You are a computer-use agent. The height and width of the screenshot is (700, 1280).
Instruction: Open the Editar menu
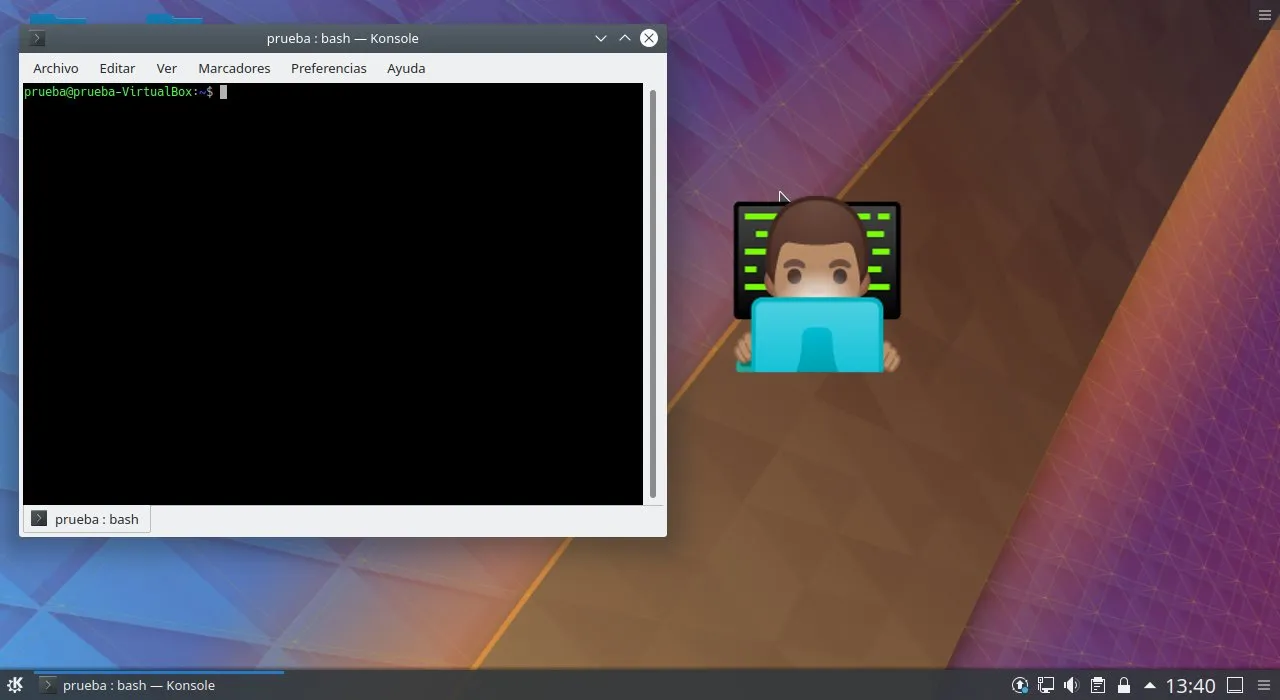coord(117,68)
